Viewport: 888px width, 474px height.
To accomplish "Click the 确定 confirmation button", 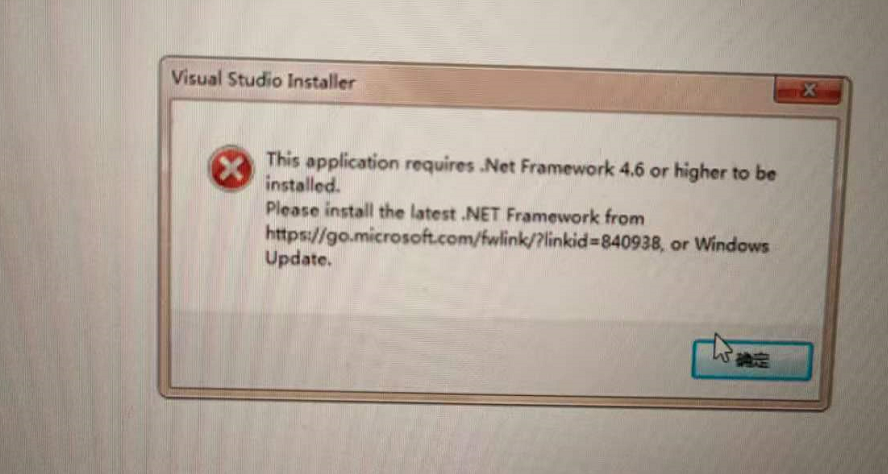I will pyautogui.click(x=752, y=361).
